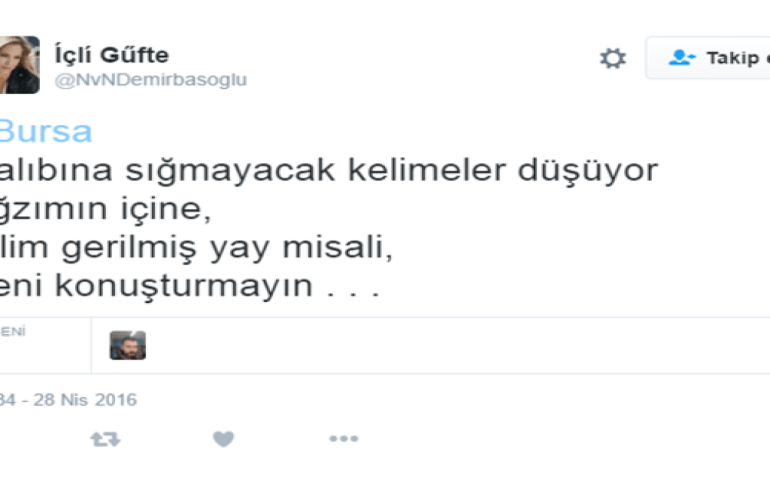Image resolution: width=770 pixels, height=485 pixels.
Task: View the bearded liker's avatar
Action: (128, 345)
